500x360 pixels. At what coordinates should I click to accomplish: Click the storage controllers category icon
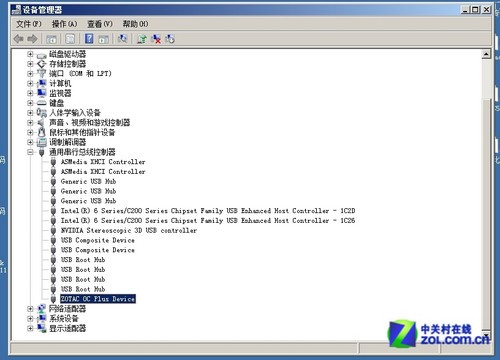tap(41, 64)
